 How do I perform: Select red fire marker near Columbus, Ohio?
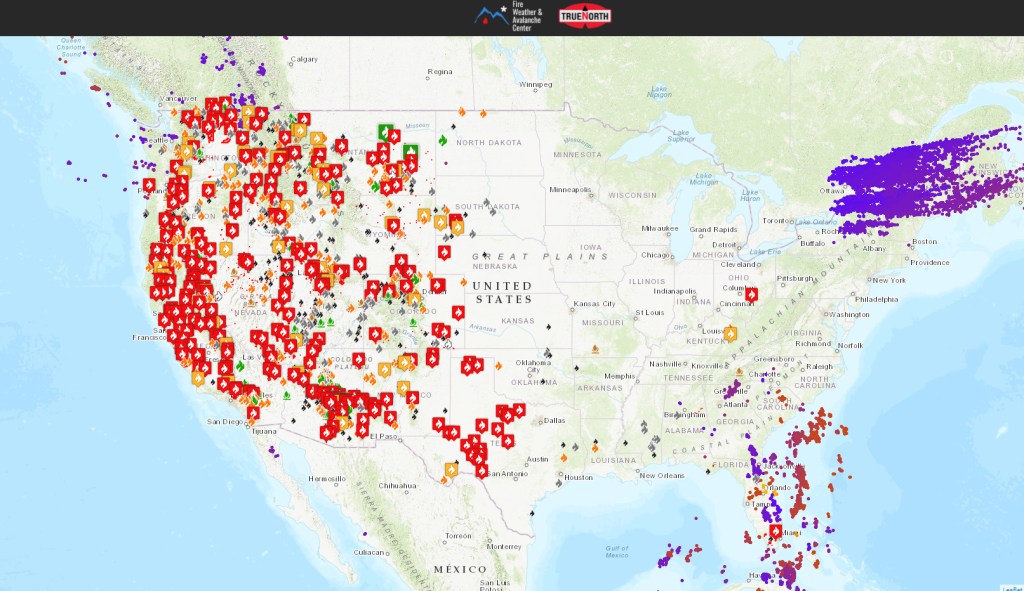click(751, 295)
